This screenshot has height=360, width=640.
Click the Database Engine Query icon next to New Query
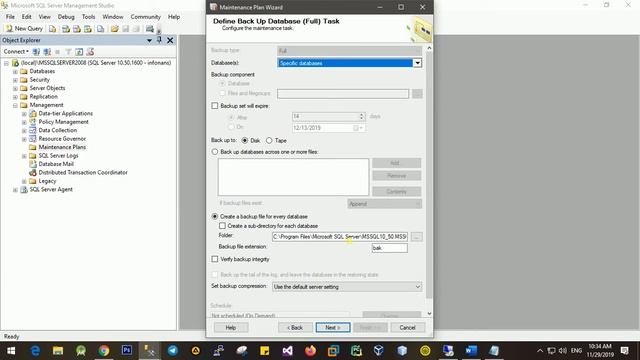pos(52,29)
